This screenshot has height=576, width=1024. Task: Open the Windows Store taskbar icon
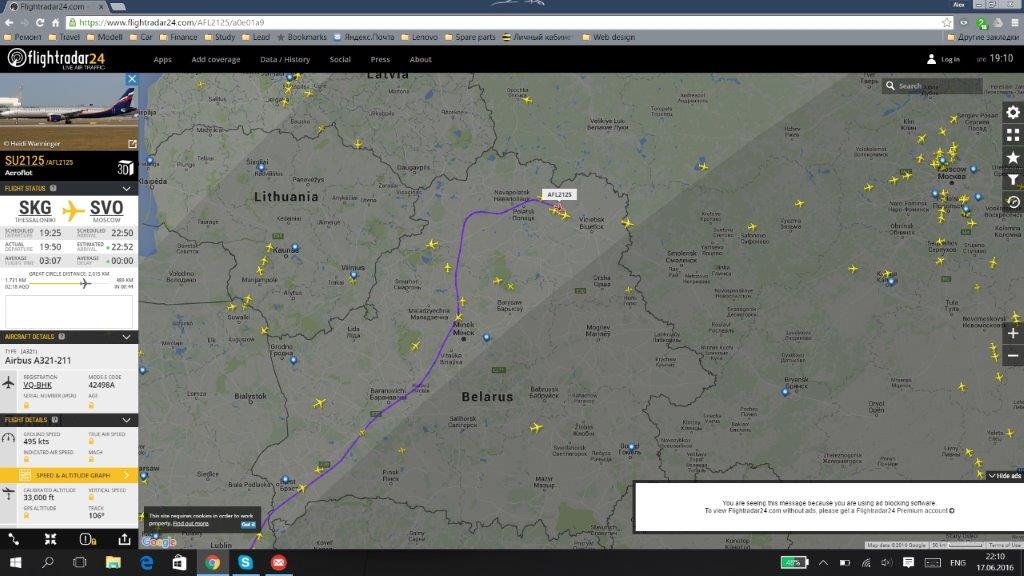[179, 562]
